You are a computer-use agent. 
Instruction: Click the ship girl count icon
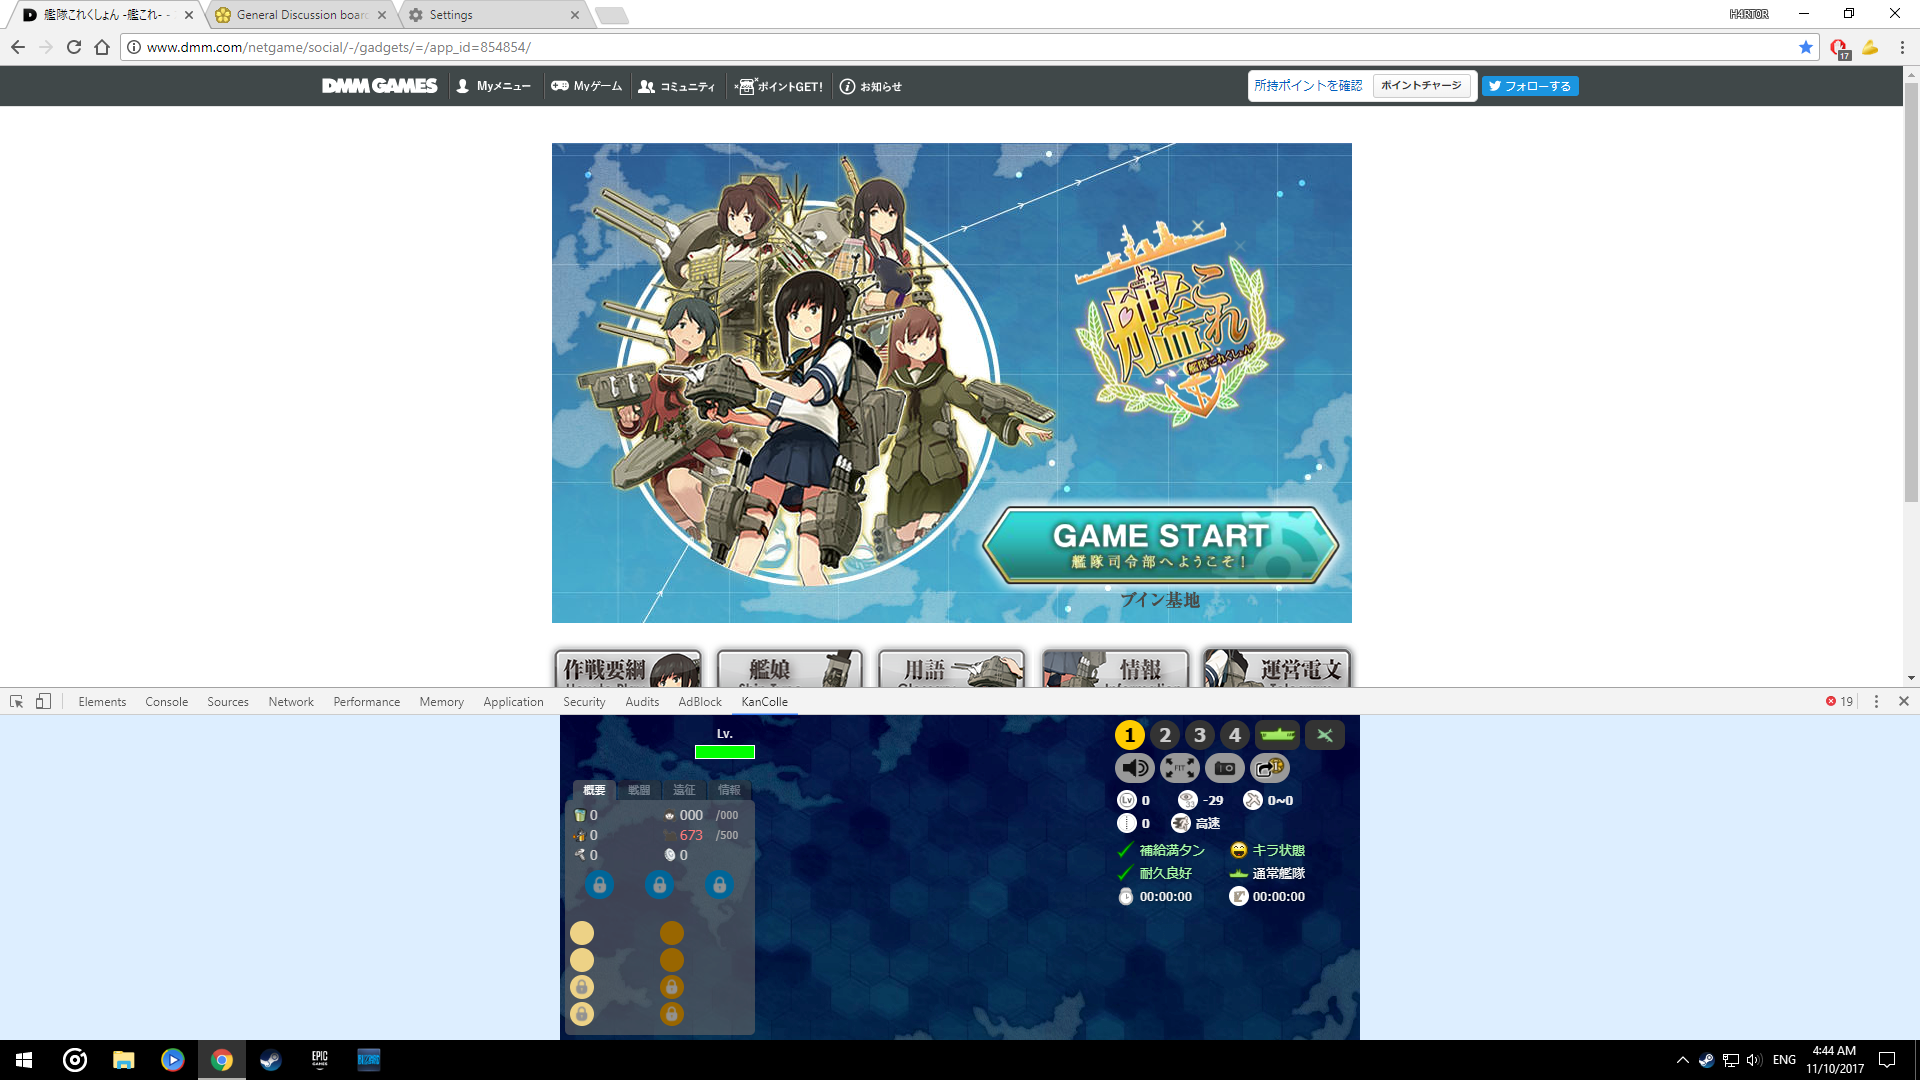click(x=670, y=815)
